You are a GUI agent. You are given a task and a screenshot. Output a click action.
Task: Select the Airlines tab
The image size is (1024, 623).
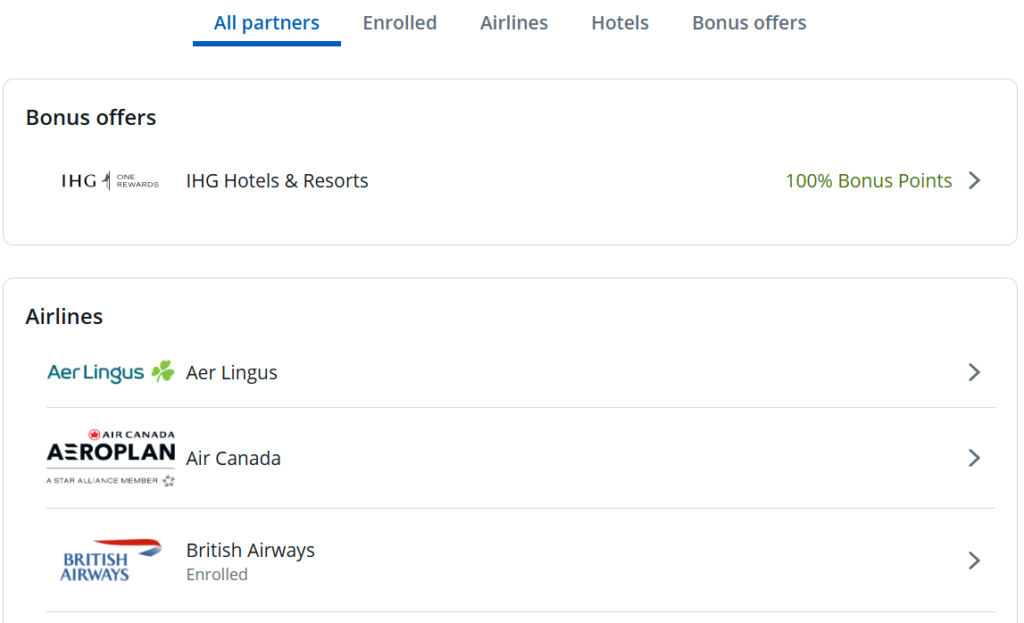(513, 22)
